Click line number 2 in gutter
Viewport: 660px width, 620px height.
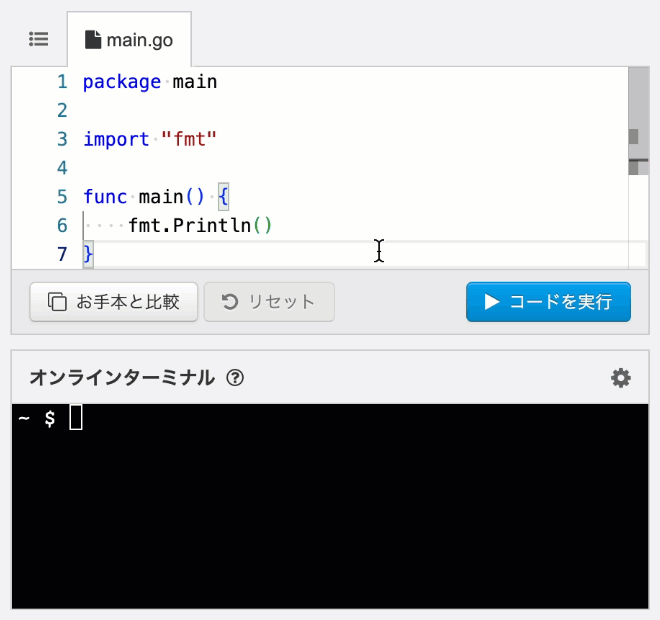(62, 110)
